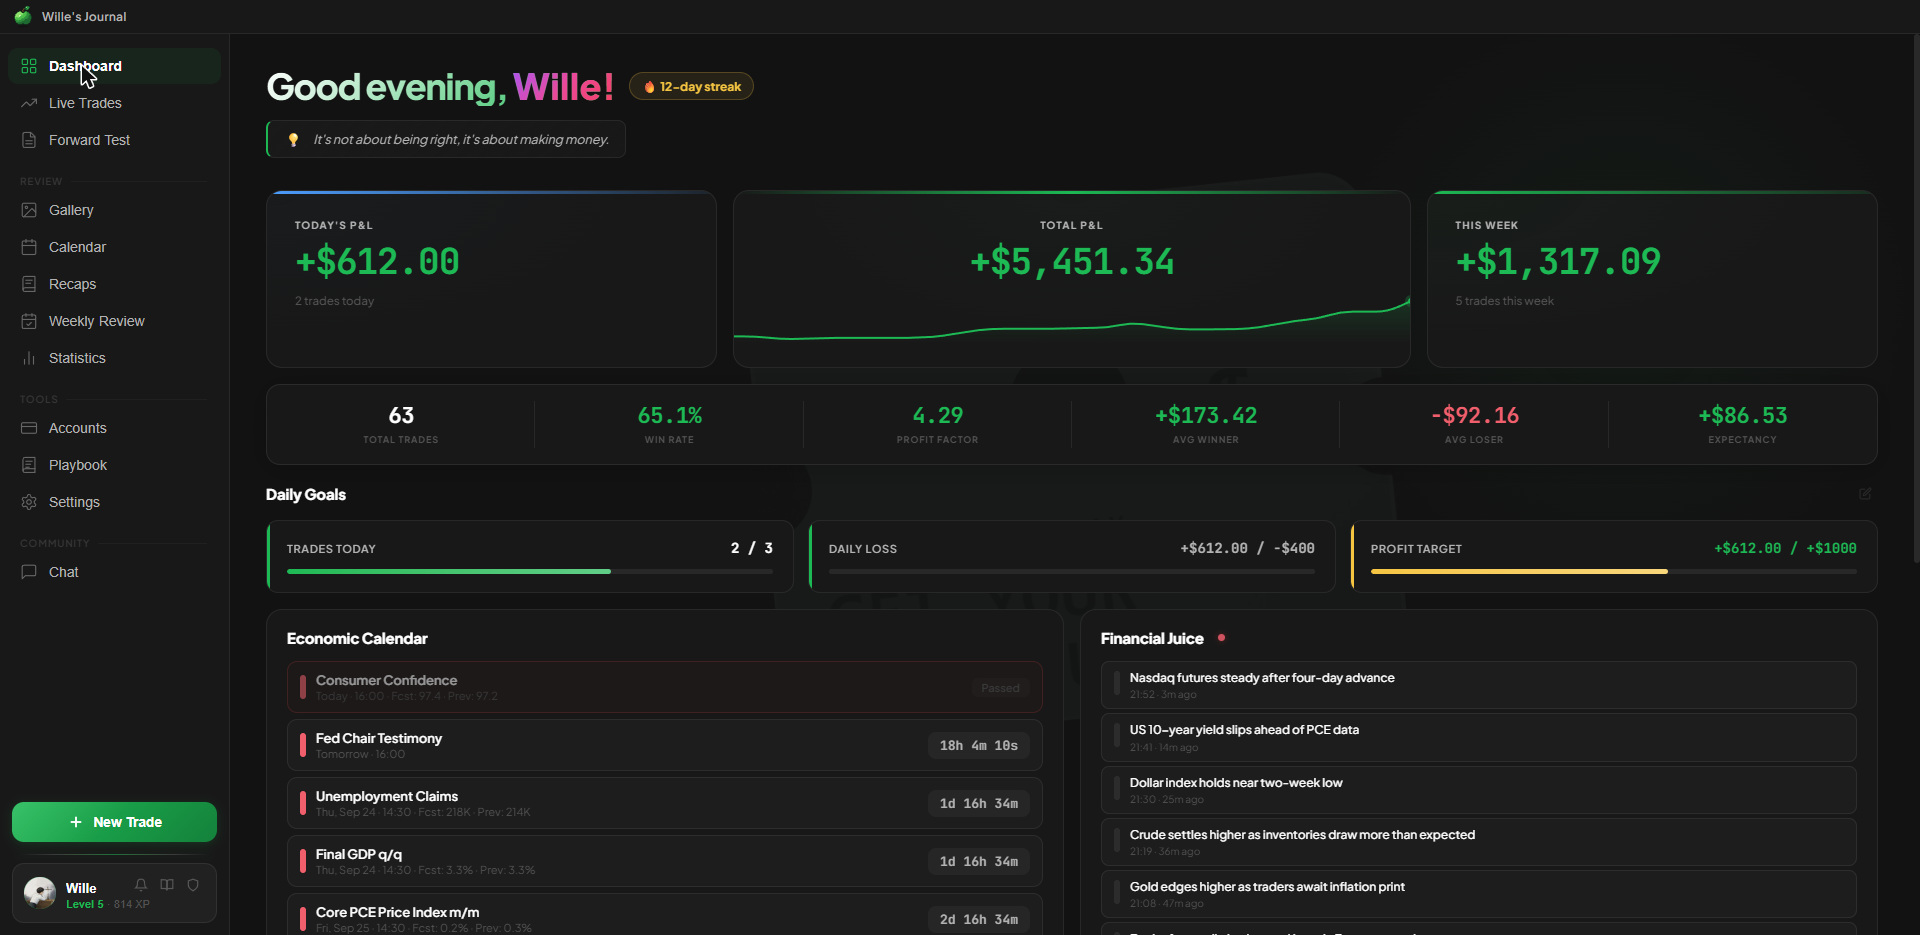Open the Dashboard page in the sidebar
This screenshot has width=1920, height=935.
pyautogui.click(x=114, y=66)
